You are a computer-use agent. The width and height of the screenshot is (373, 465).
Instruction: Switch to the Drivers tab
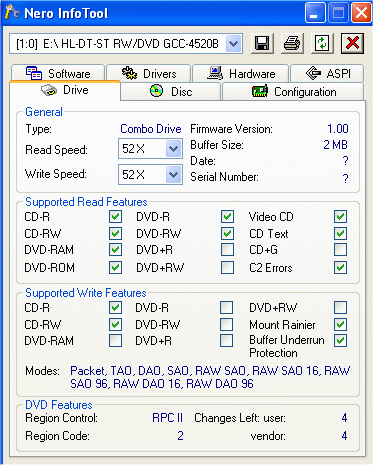(149, 73)
